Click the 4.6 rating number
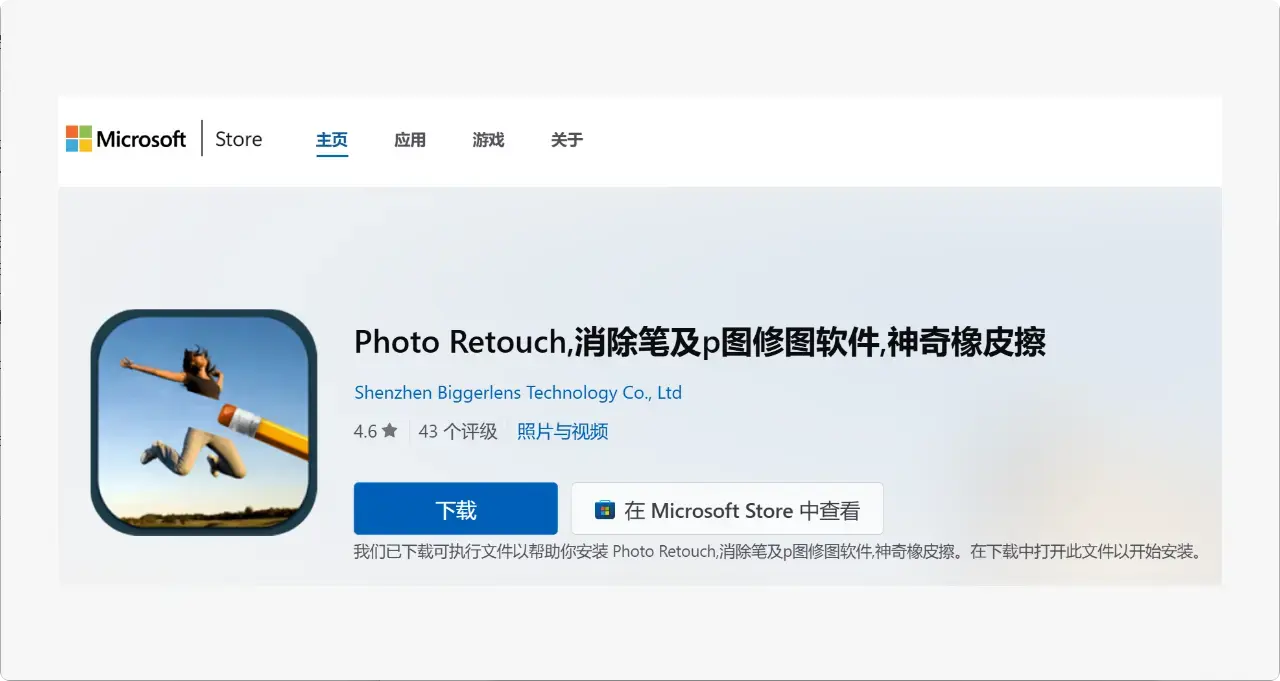Image resolution: width=1280 pixels, height=681 pixels. tap(365, 432)
